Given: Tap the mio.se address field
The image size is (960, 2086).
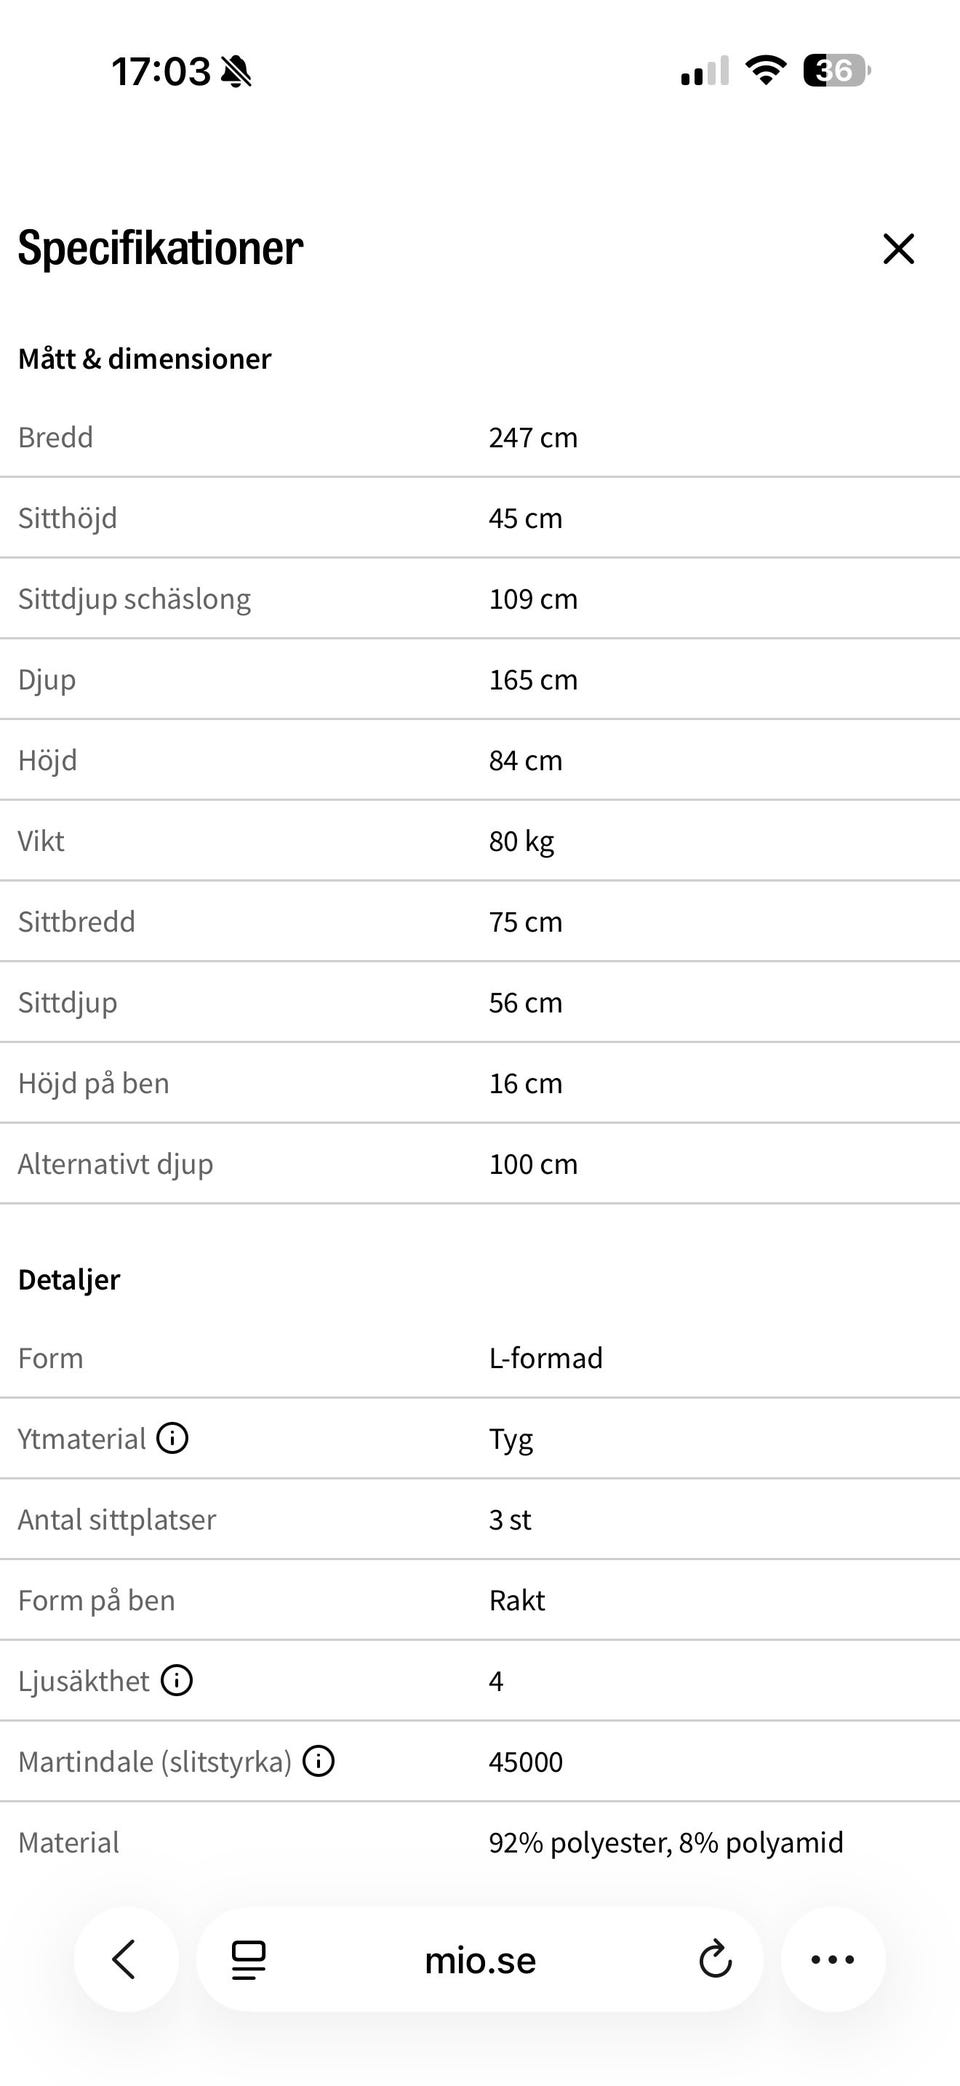Looking at the screenshot, I should 480,1960.
